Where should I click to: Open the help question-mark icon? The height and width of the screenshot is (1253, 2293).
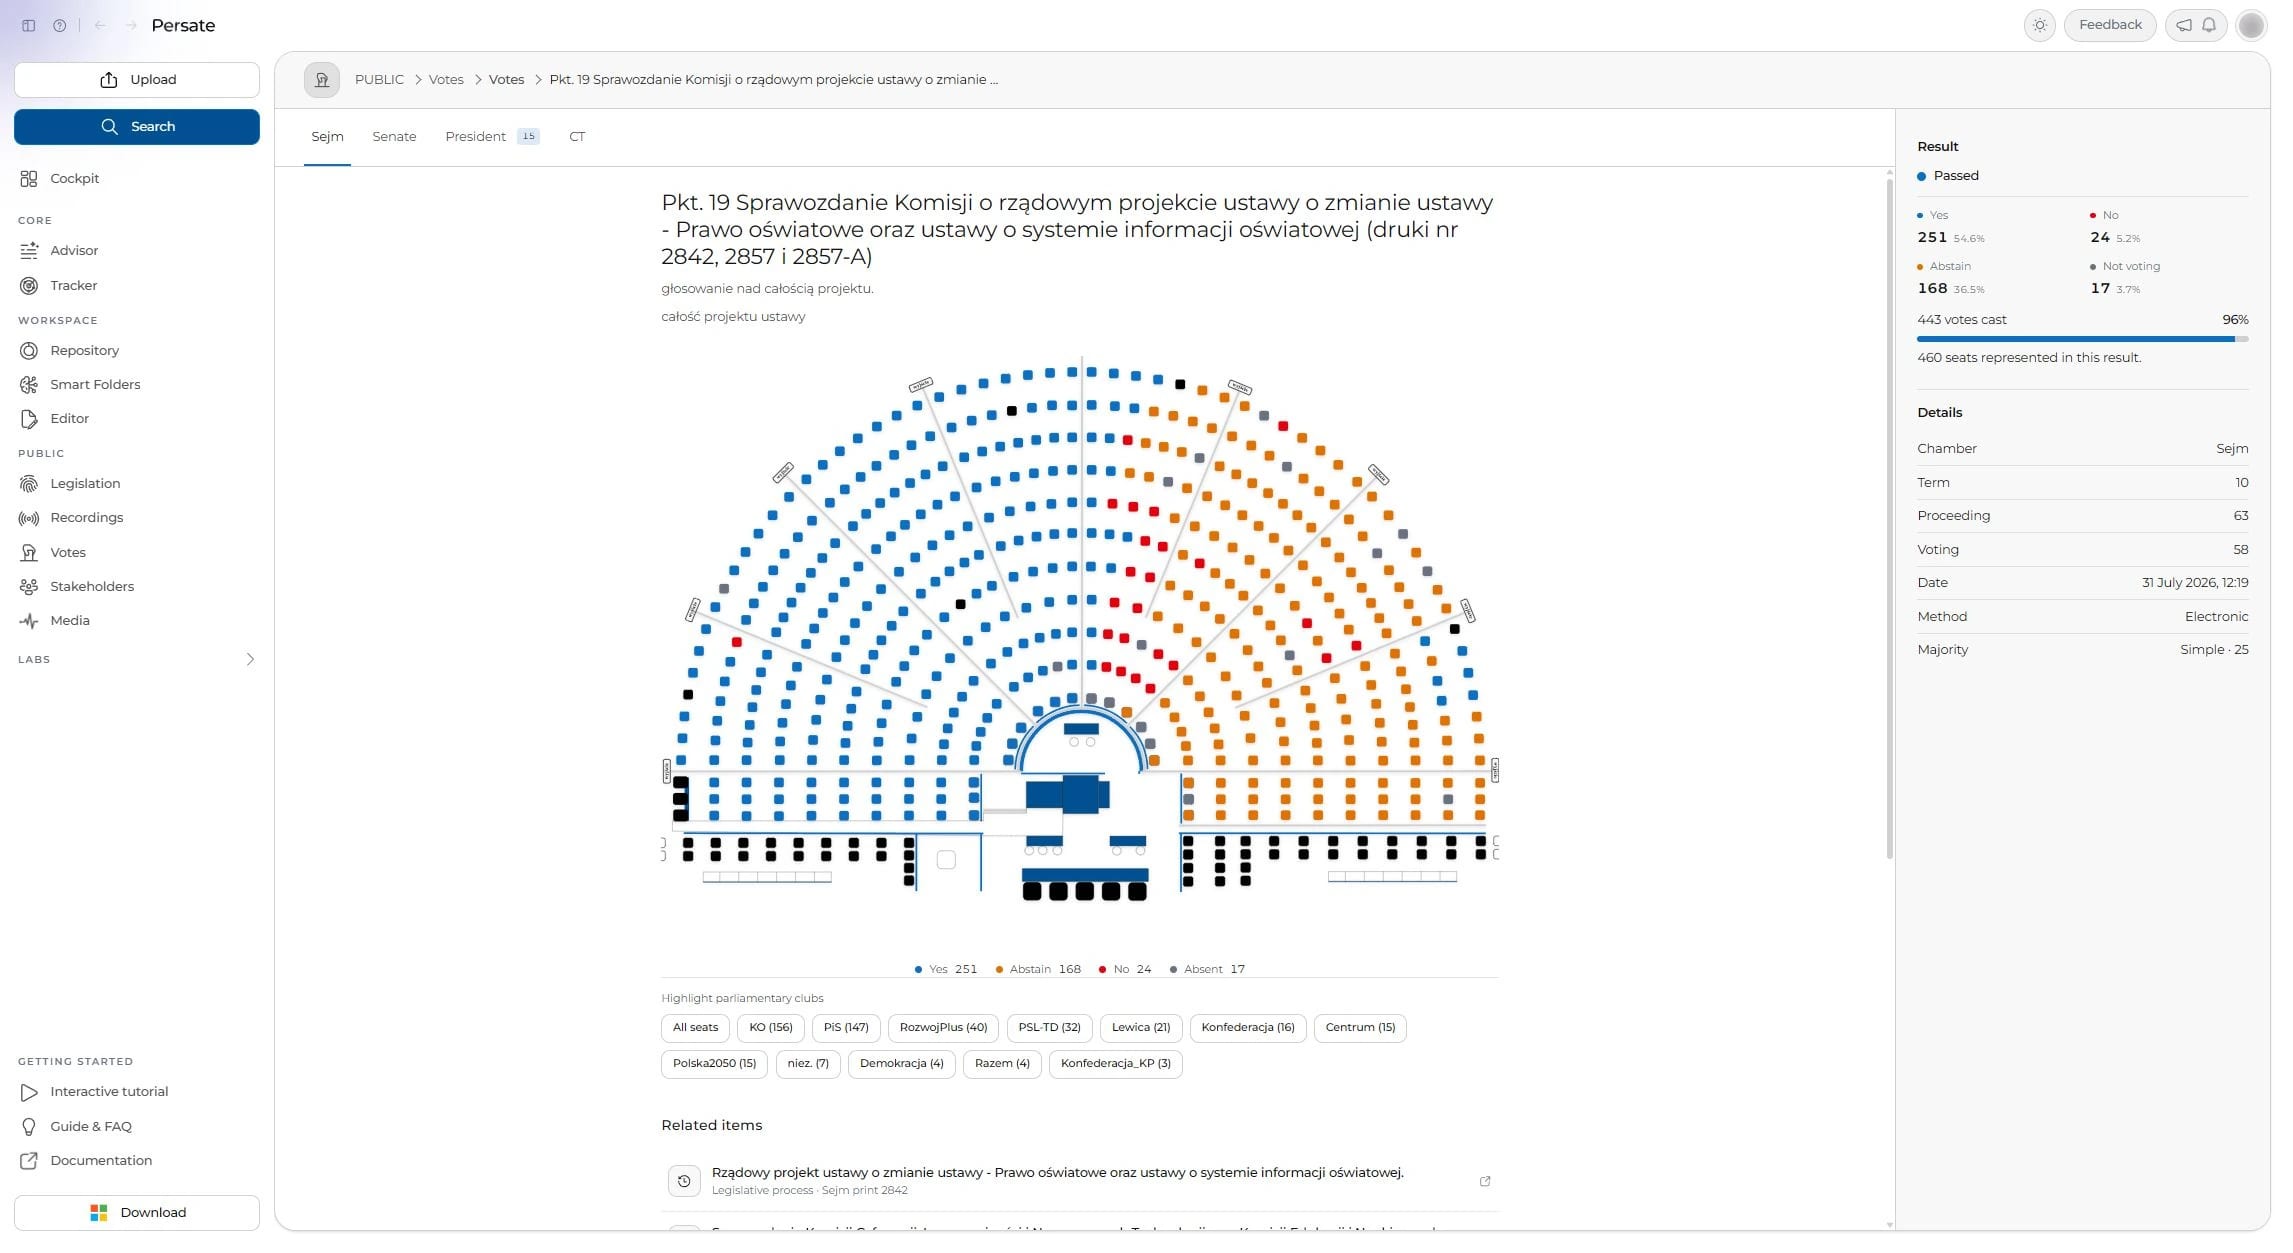pos(60,26)
